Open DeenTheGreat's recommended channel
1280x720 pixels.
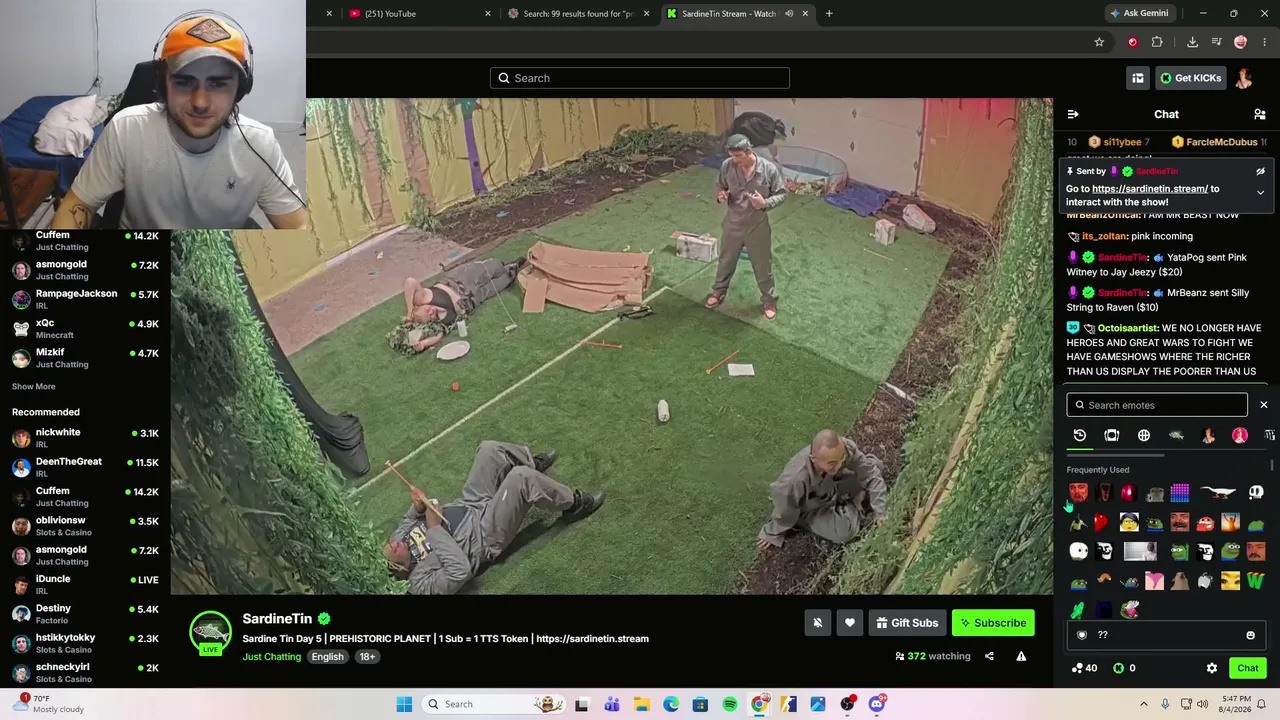pos(85,467)
